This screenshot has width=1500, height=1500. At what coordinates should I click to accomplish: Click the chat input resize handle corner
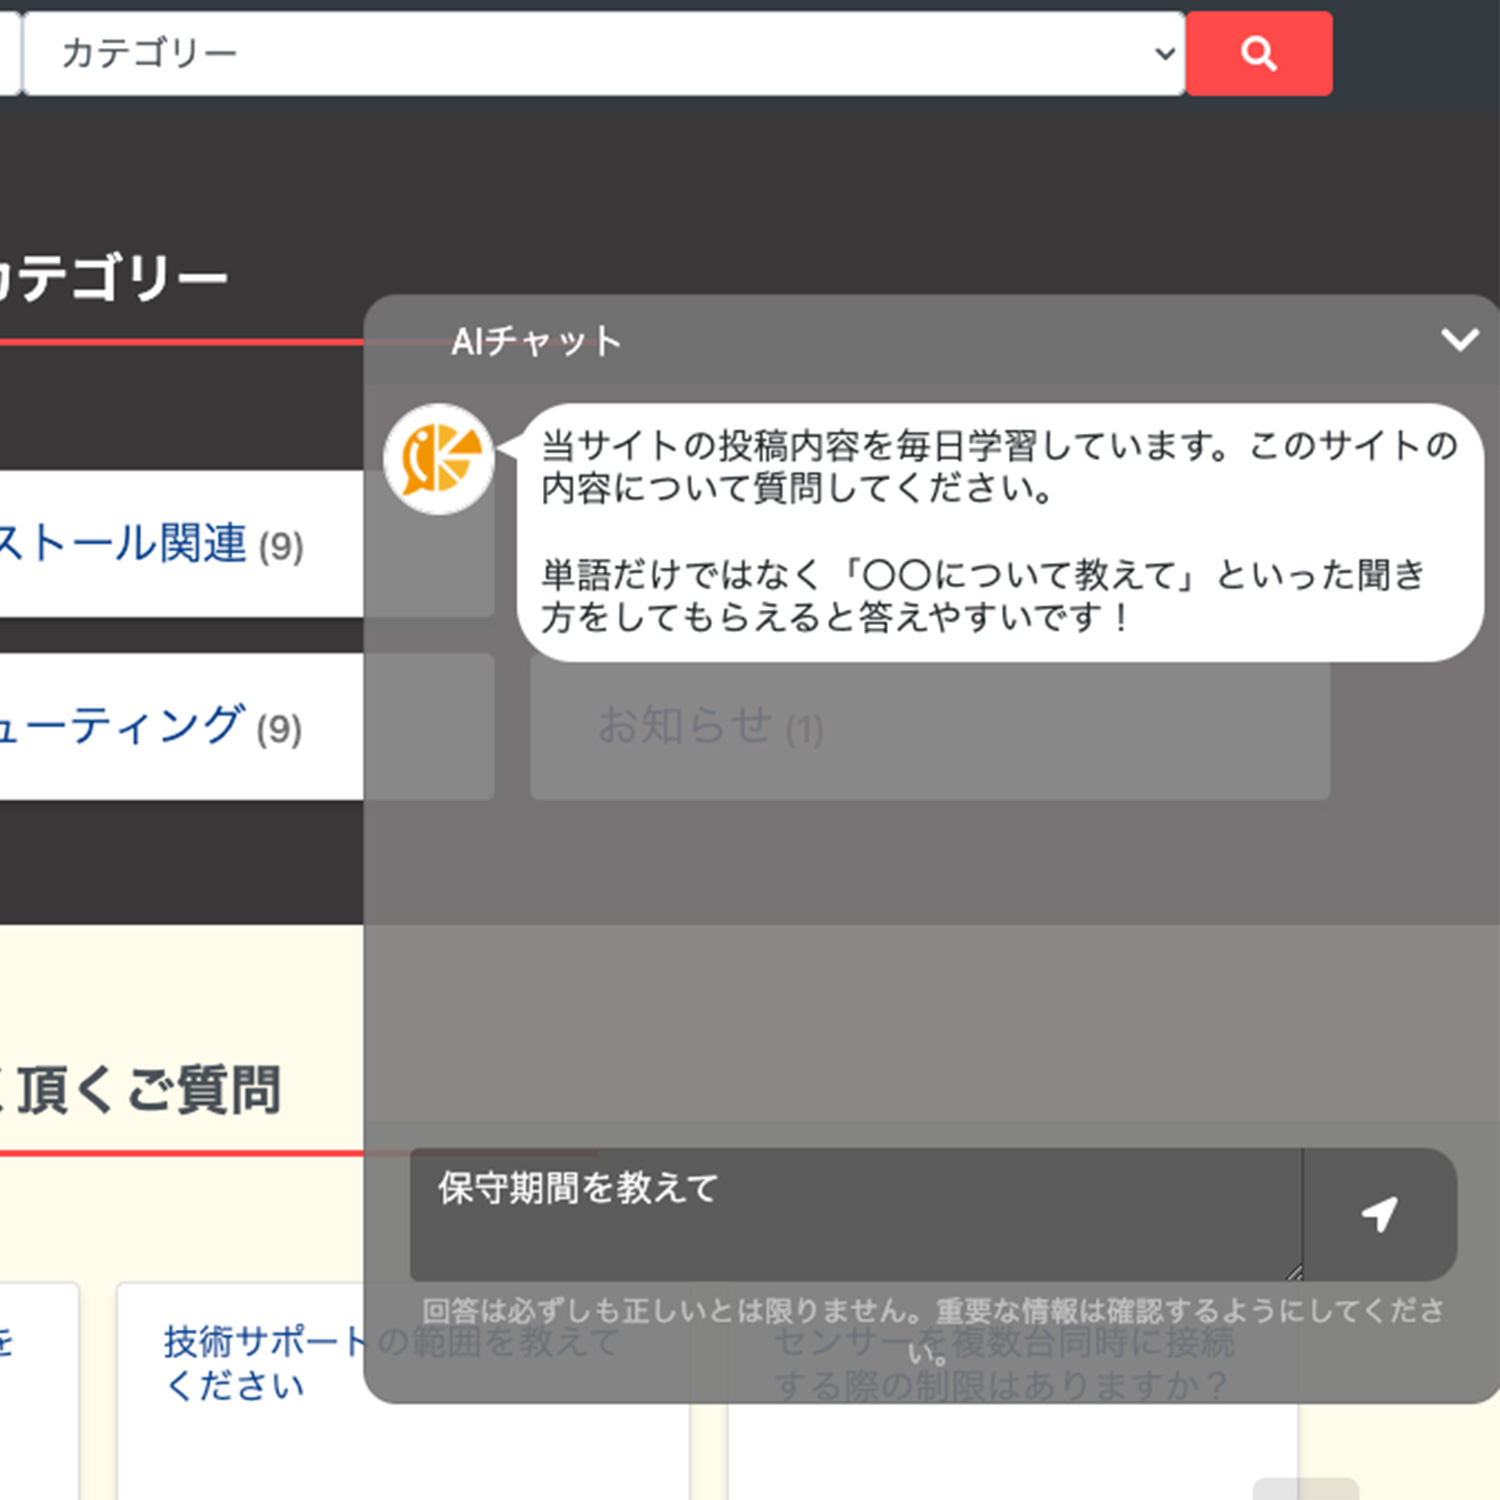[x=1294, y=1272]
